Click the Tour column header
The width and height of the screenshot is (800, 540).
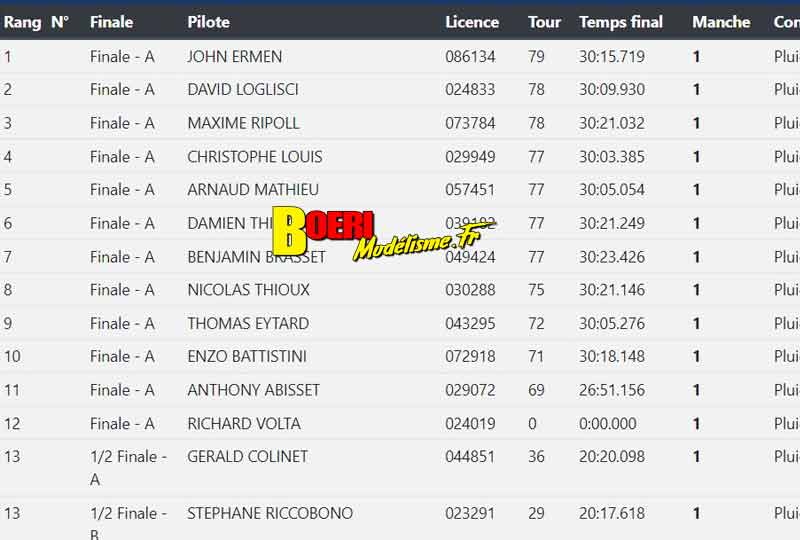544,22
